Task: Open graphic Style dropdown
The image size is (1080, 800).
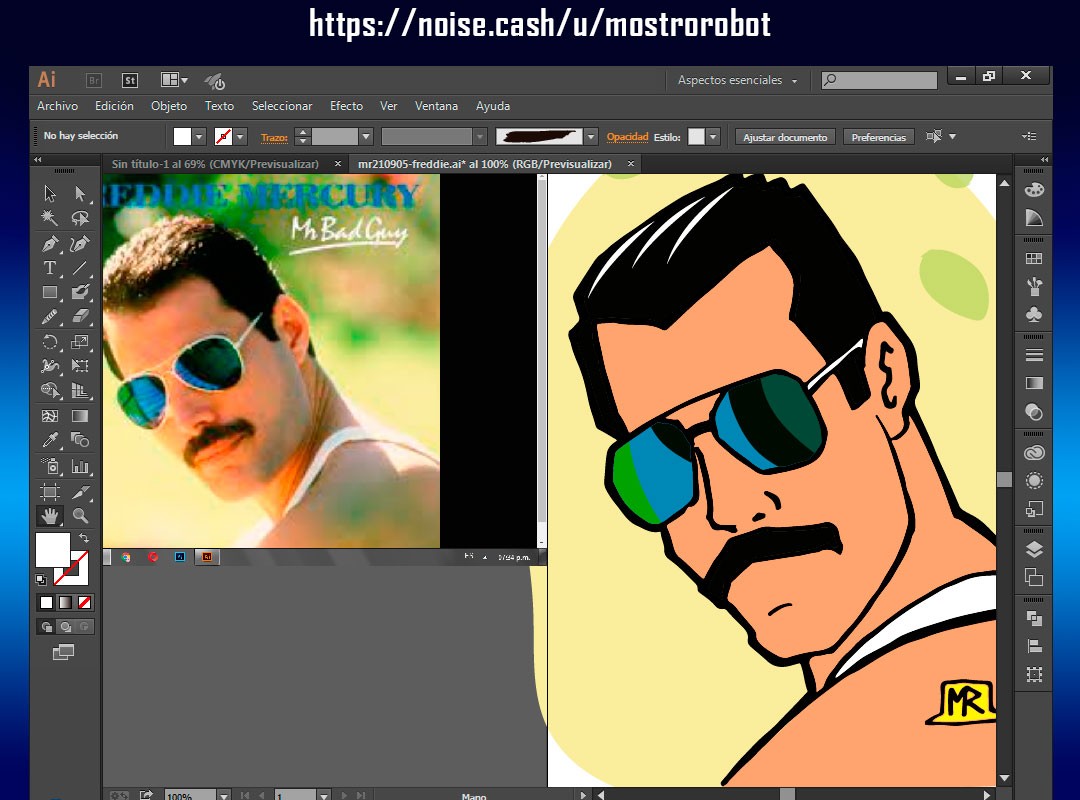Action: point(713,136)
